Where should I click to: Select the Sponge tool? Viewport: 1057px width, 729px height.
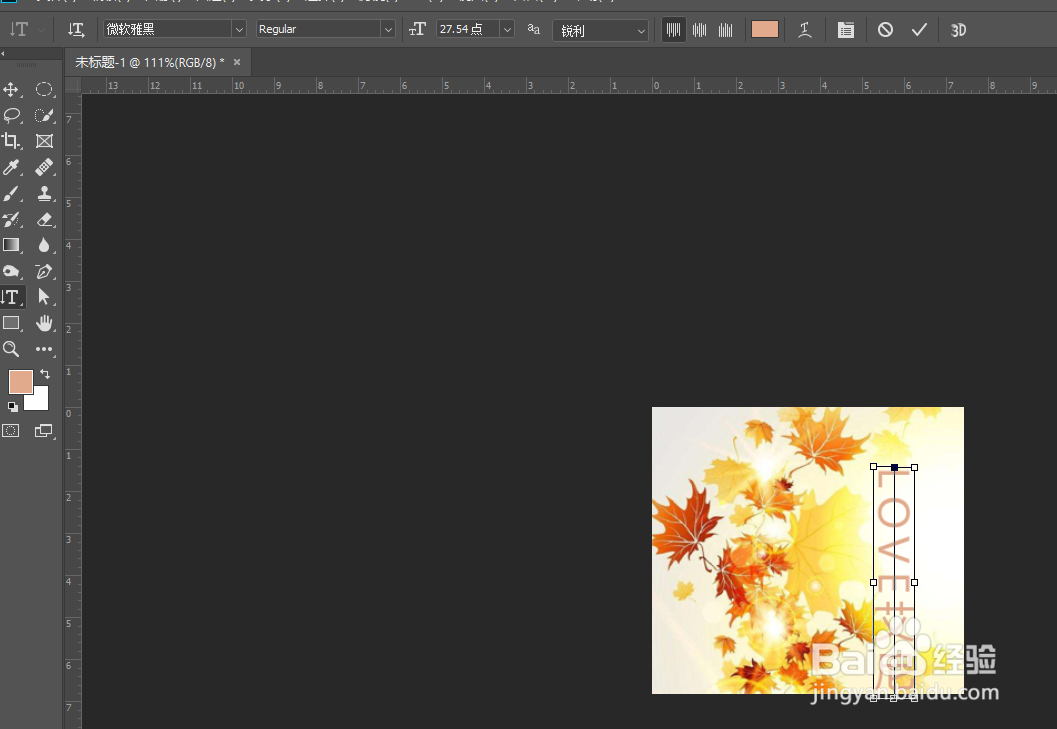pos(11,271)
